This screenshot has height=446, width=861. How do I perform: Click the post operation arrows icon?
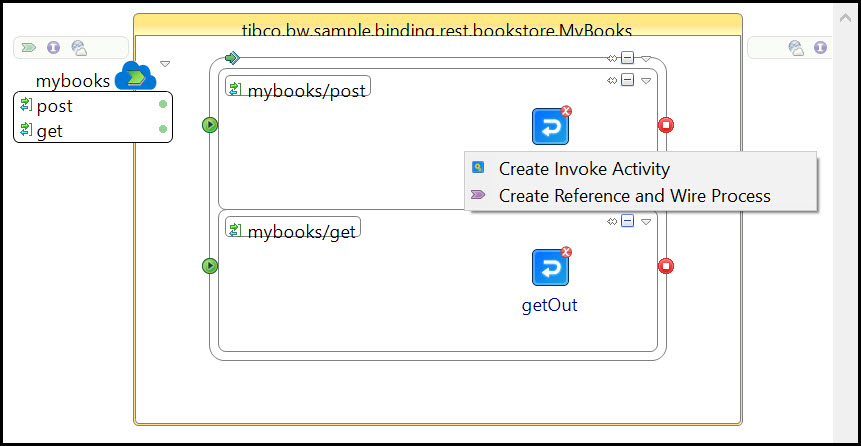pos(26,104)
